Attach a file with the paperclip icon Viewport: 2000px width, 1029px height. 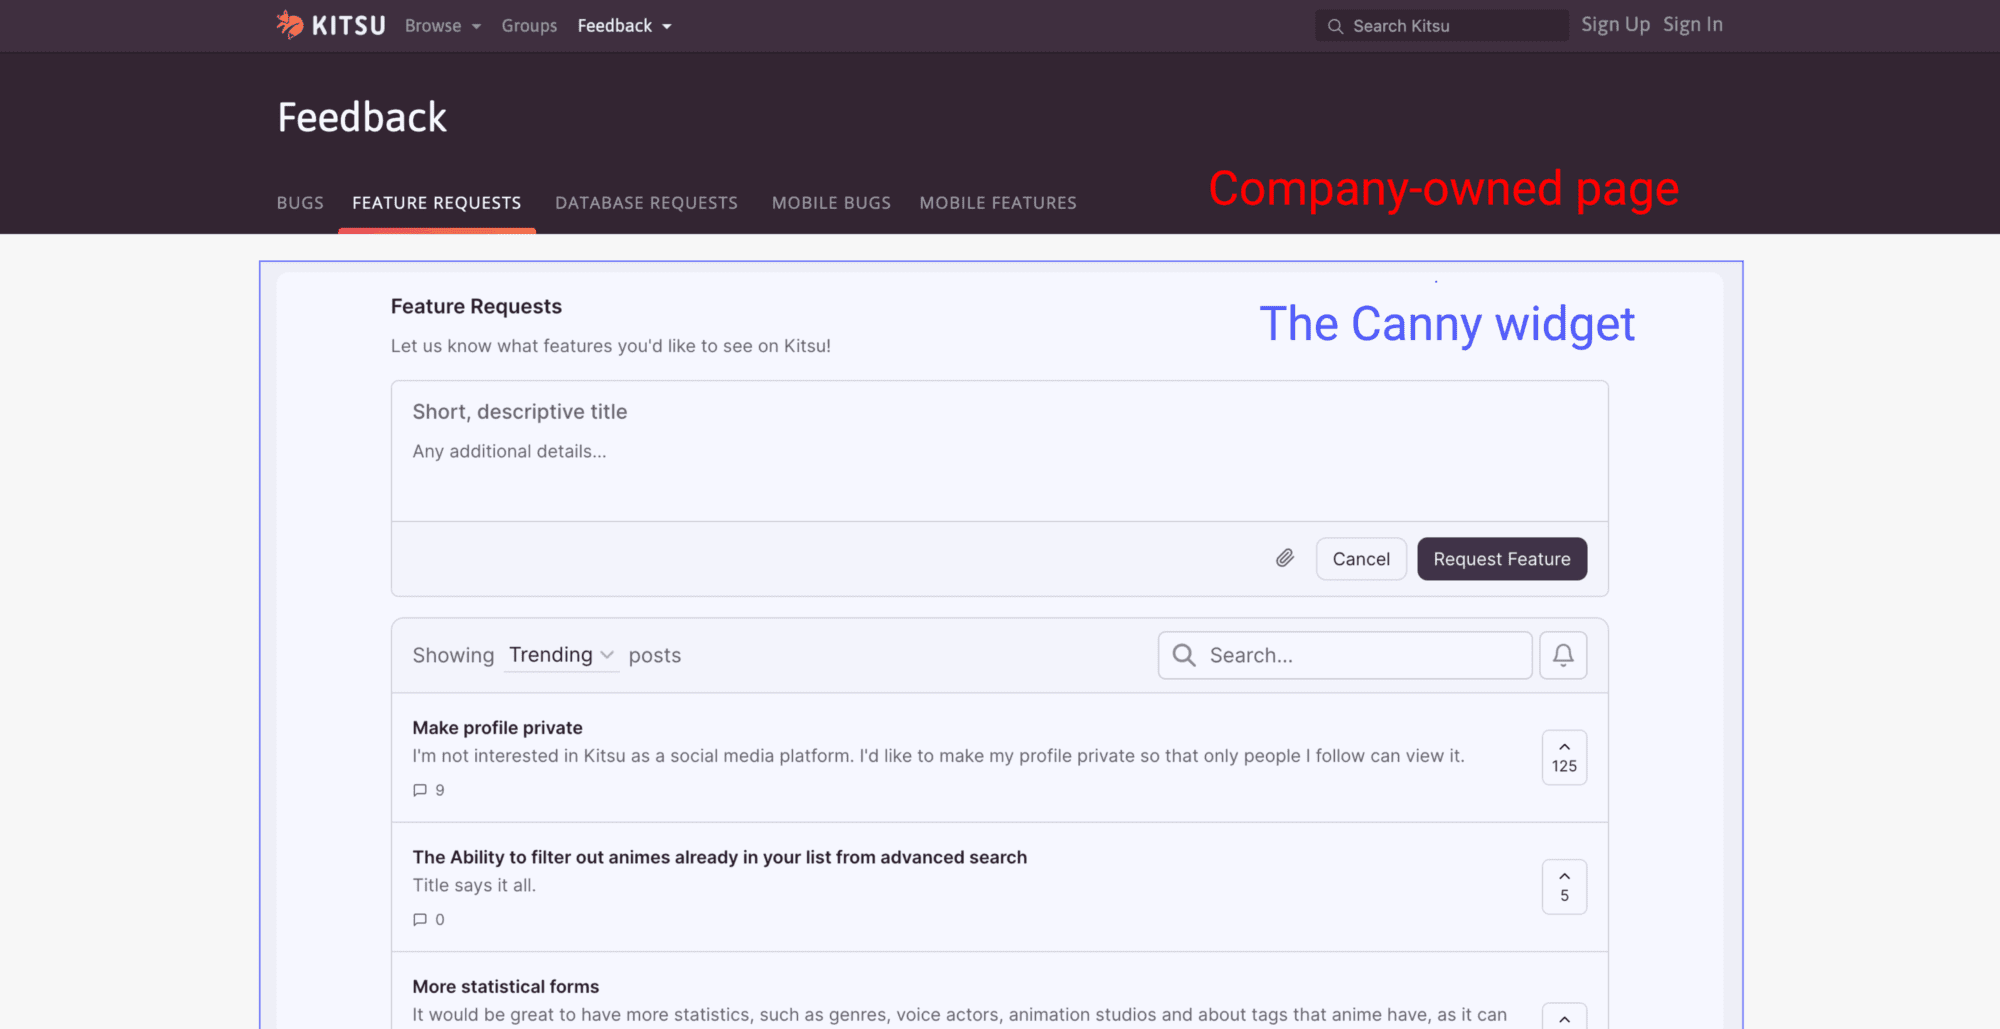point(1285,558)
